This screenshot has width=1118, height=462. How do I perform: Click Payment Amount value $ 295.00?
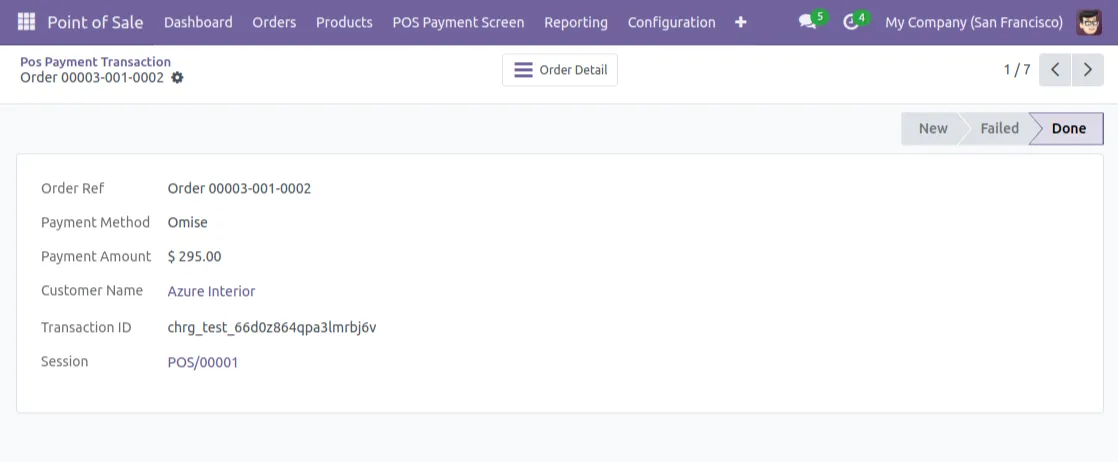coord(195,257)
